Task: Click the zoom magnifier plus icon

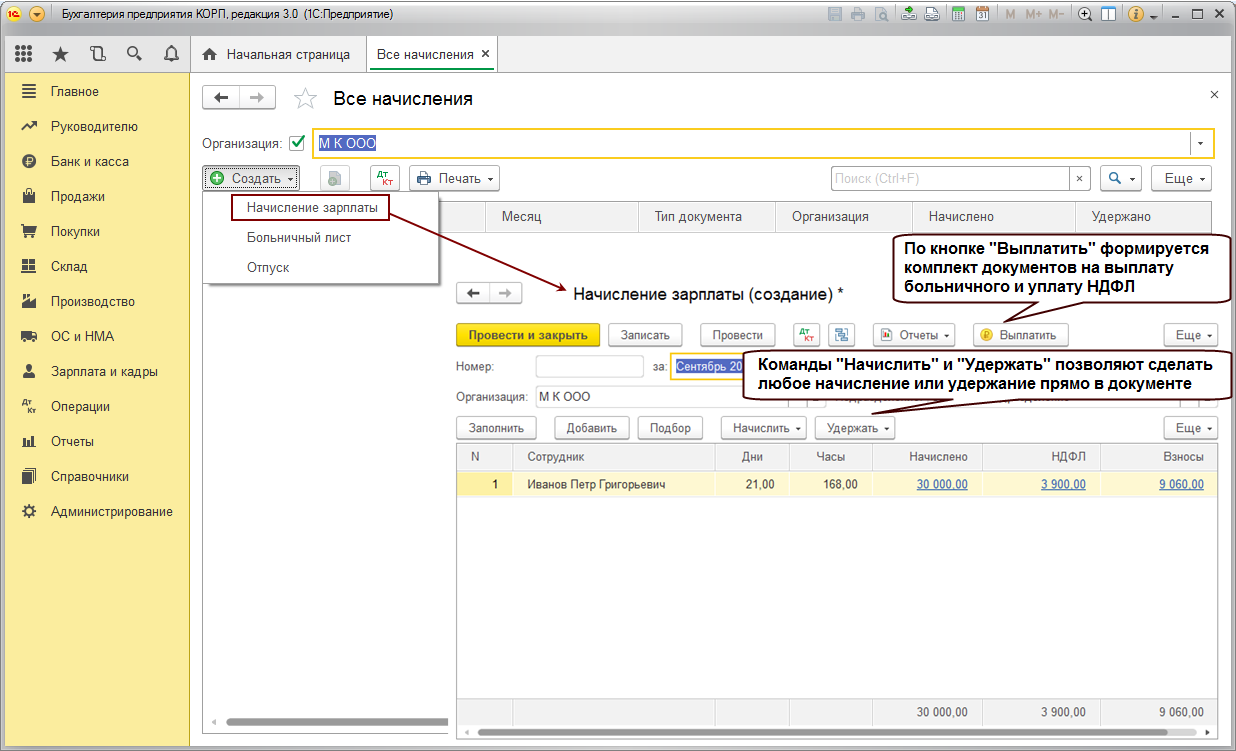Action: [x=1085, y=14]
